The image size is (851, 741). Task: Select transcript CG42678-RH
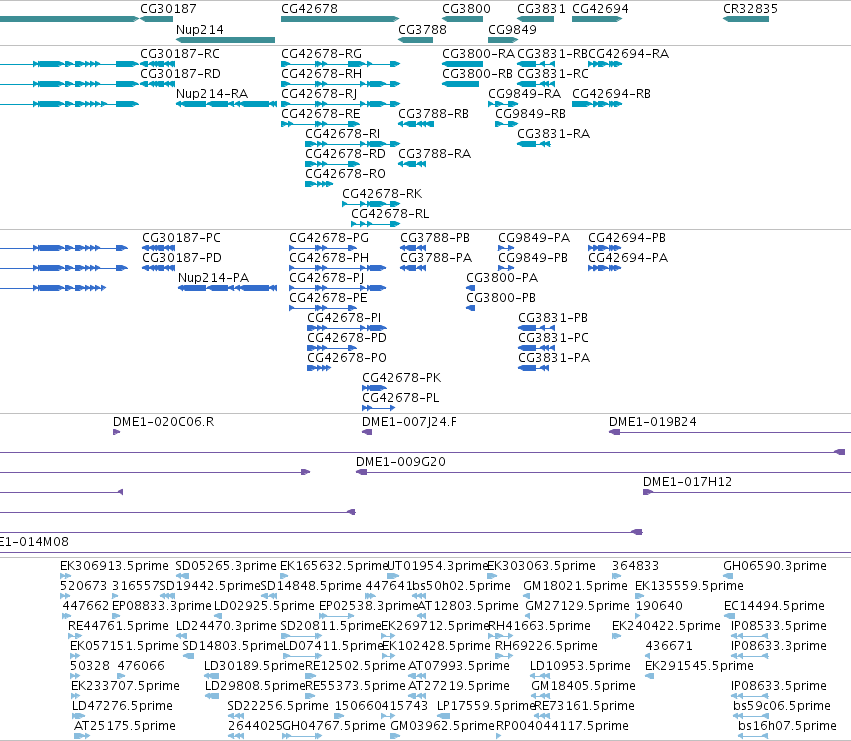(321, 74)
